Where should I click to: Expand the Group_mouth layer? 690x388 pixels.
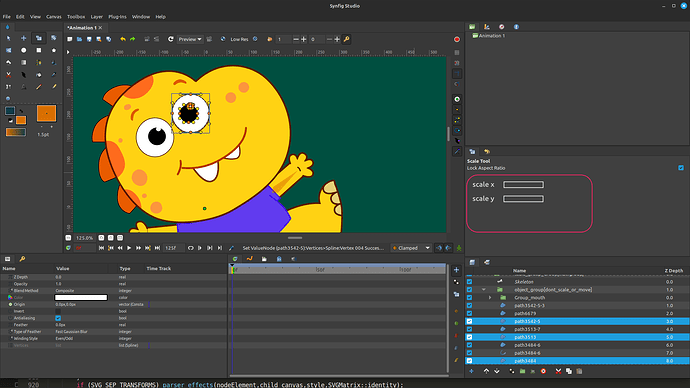point(490,298)
